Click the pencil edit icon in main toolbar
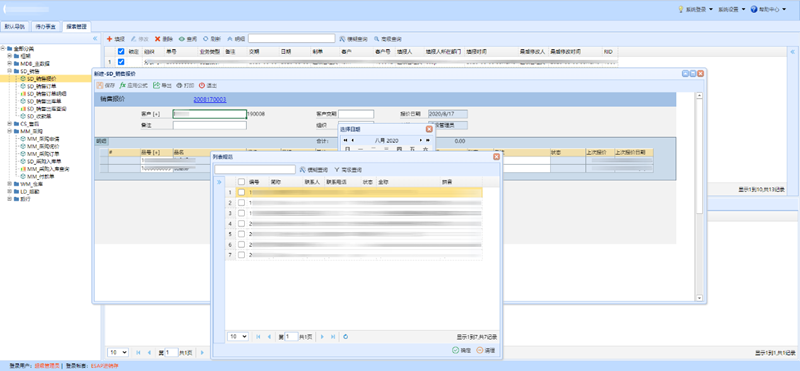The width and height of the screenshot is (800, 371). pyautogui.click(x=134, y=39)
